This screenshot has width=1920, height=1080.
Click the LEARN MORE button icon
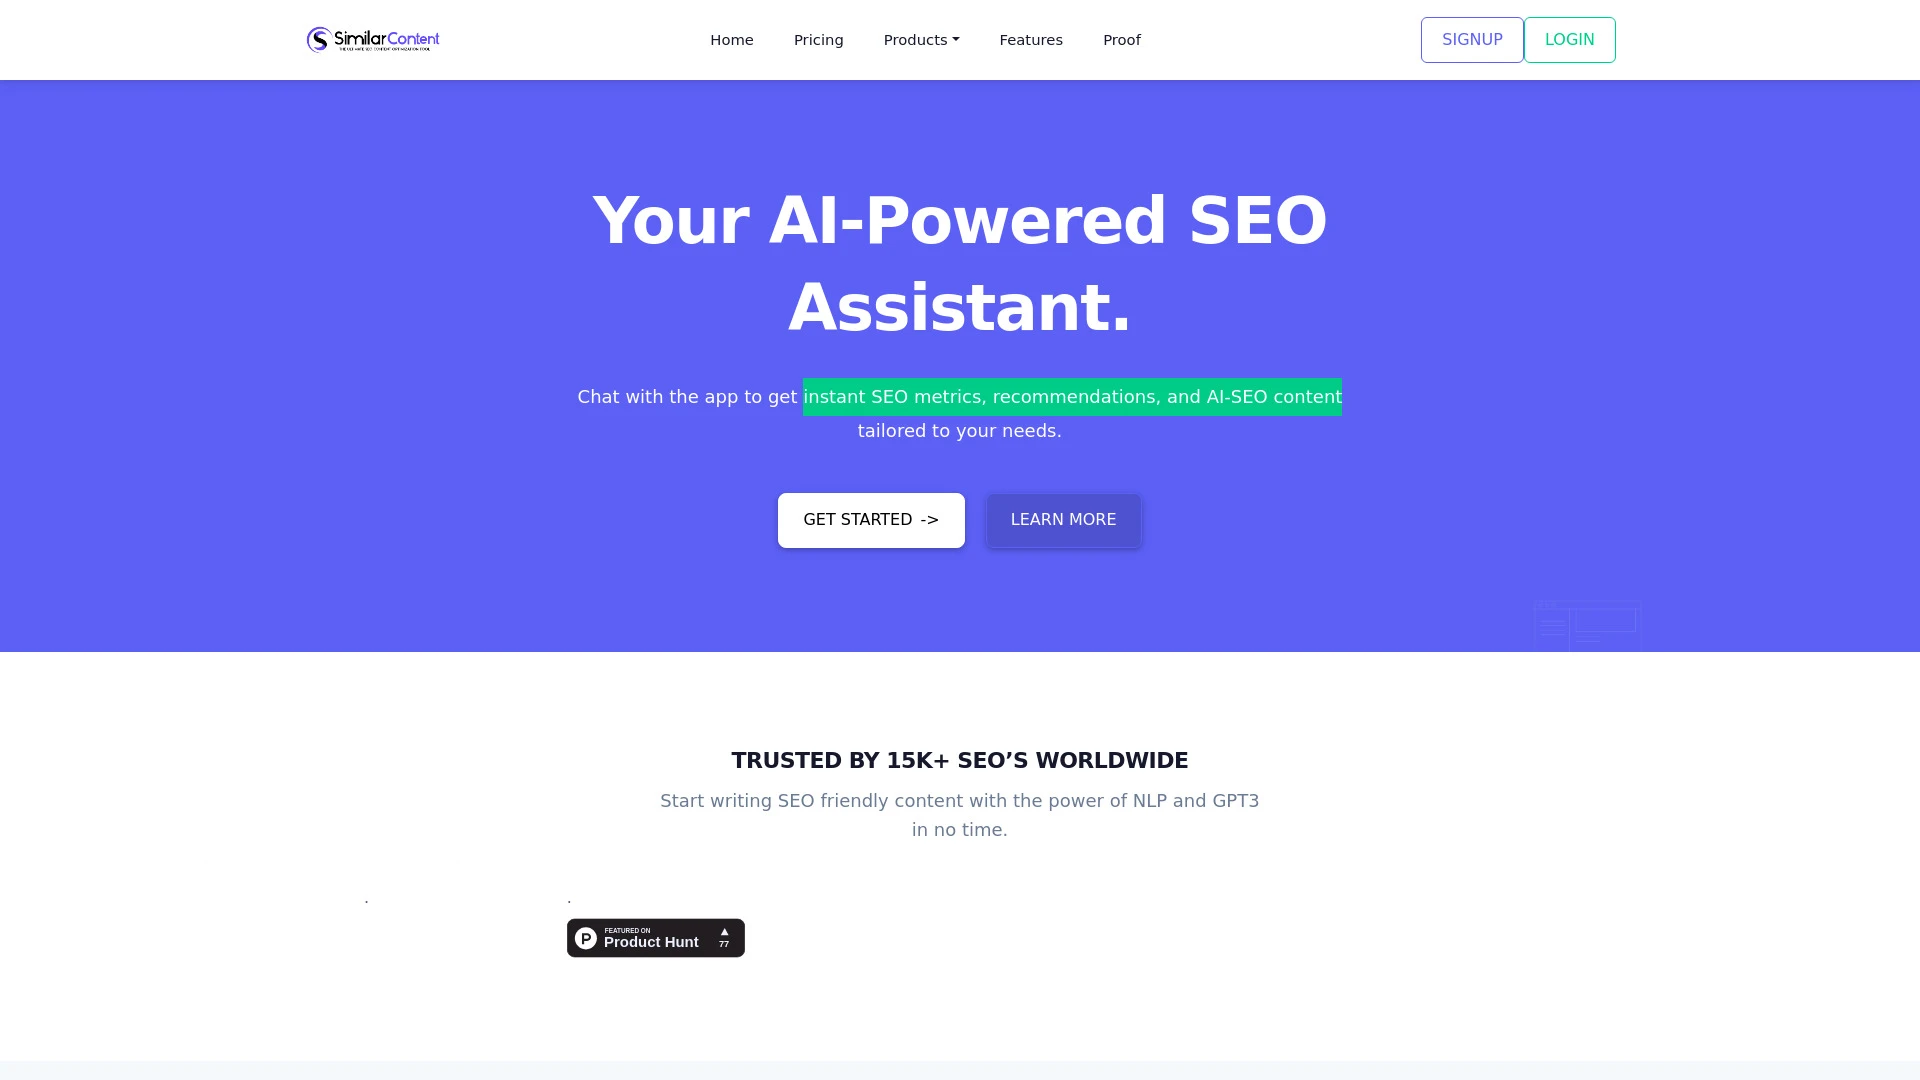1063,520
